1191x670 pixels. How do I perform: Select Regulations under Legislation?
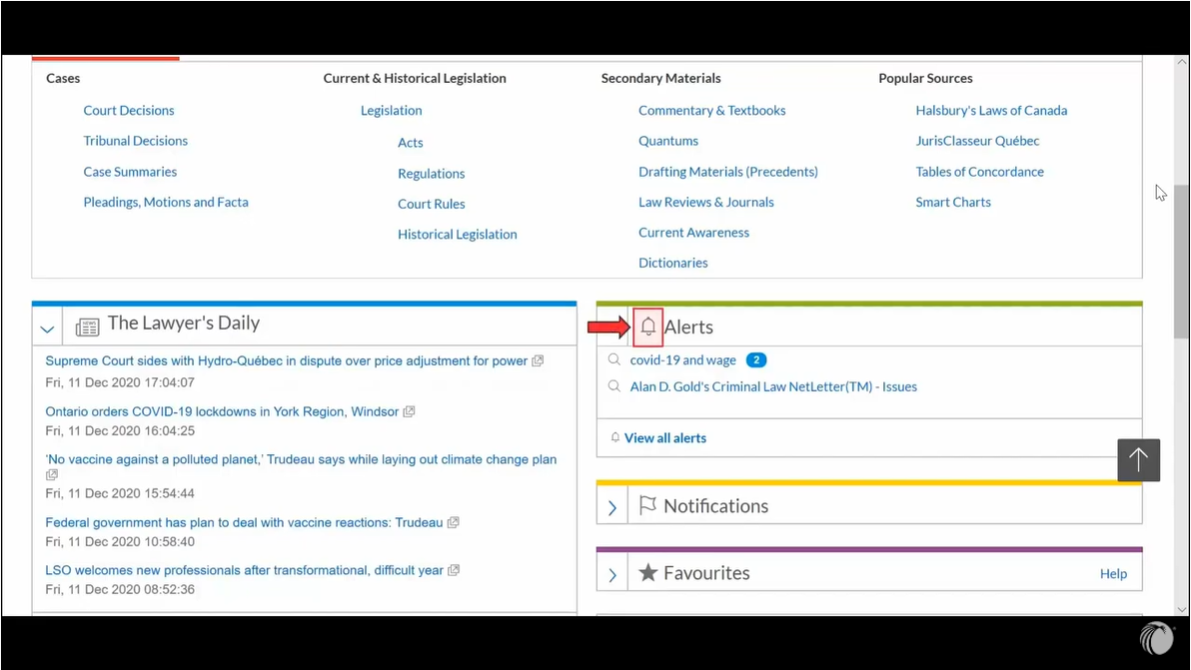(431, 173)
